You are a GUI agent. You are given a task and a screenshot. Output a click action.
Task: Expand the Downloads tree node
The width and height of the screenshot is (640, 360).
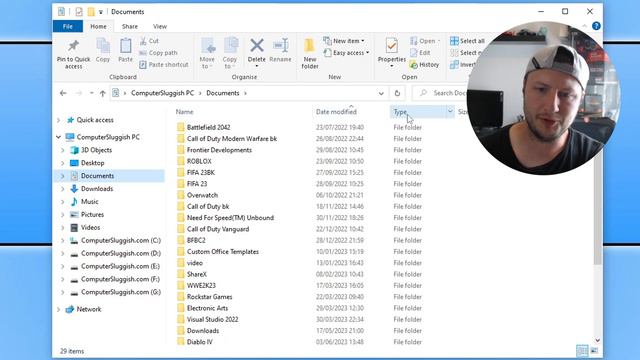[x=63, y=189]
